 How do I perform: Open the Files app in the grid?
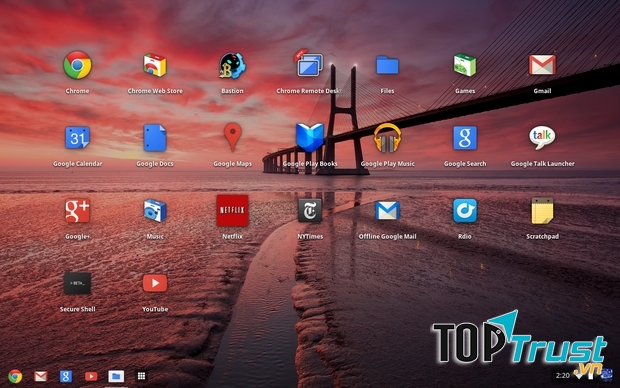[387, 65]
